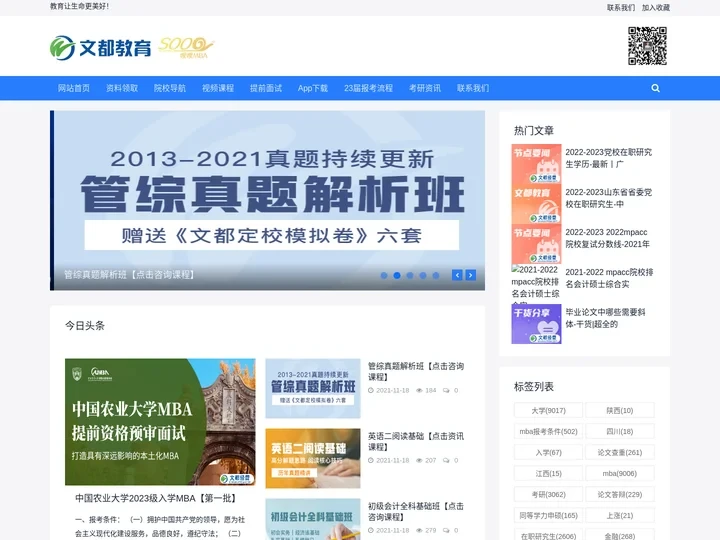Open hot article 2021-2022 mpacc院校排名
Screen dimensions: 720x540
point(609,278)
